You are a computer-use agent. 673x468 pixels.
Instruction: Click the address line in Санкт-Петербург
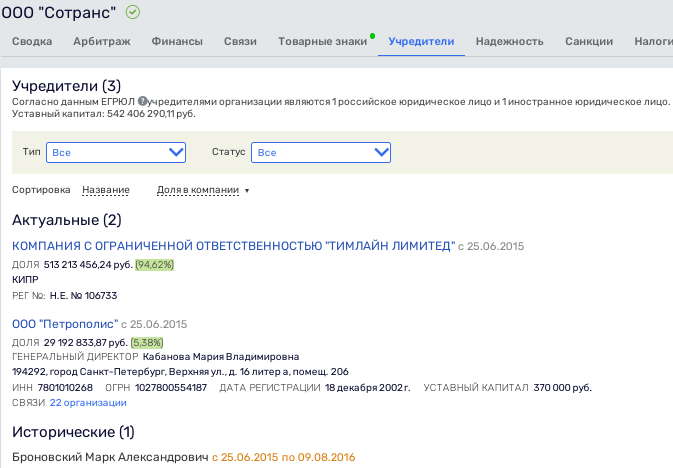(x=180, y=372)
